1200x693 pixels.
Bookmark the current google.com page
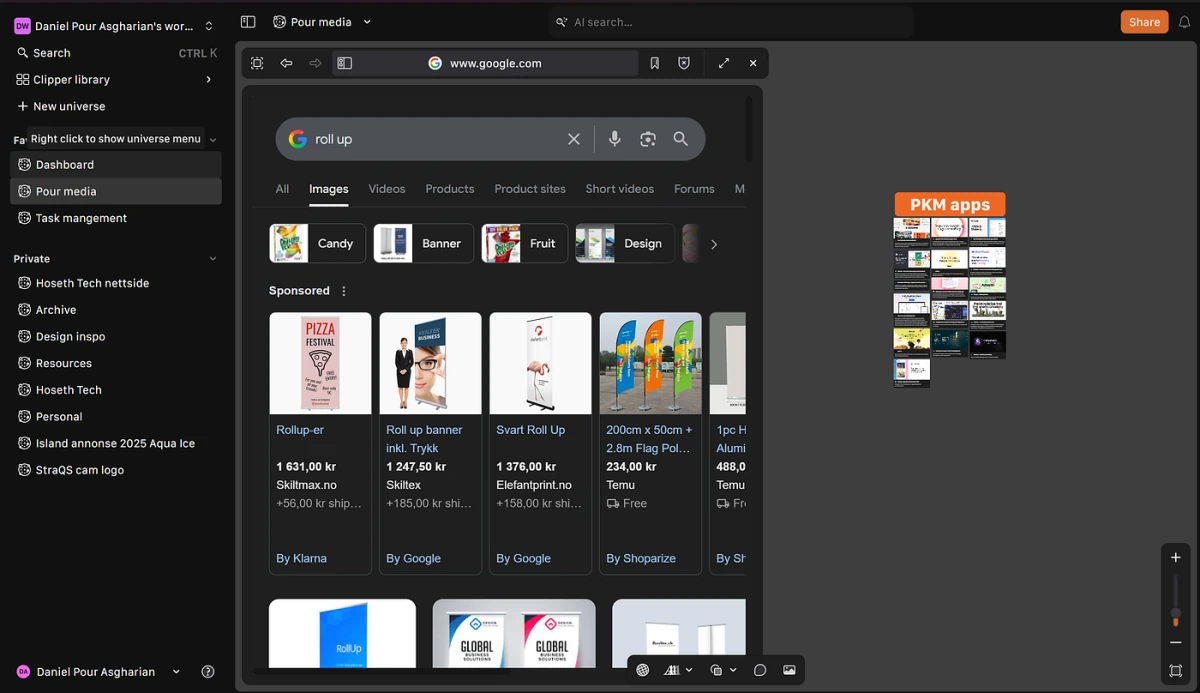pos(654,63)
